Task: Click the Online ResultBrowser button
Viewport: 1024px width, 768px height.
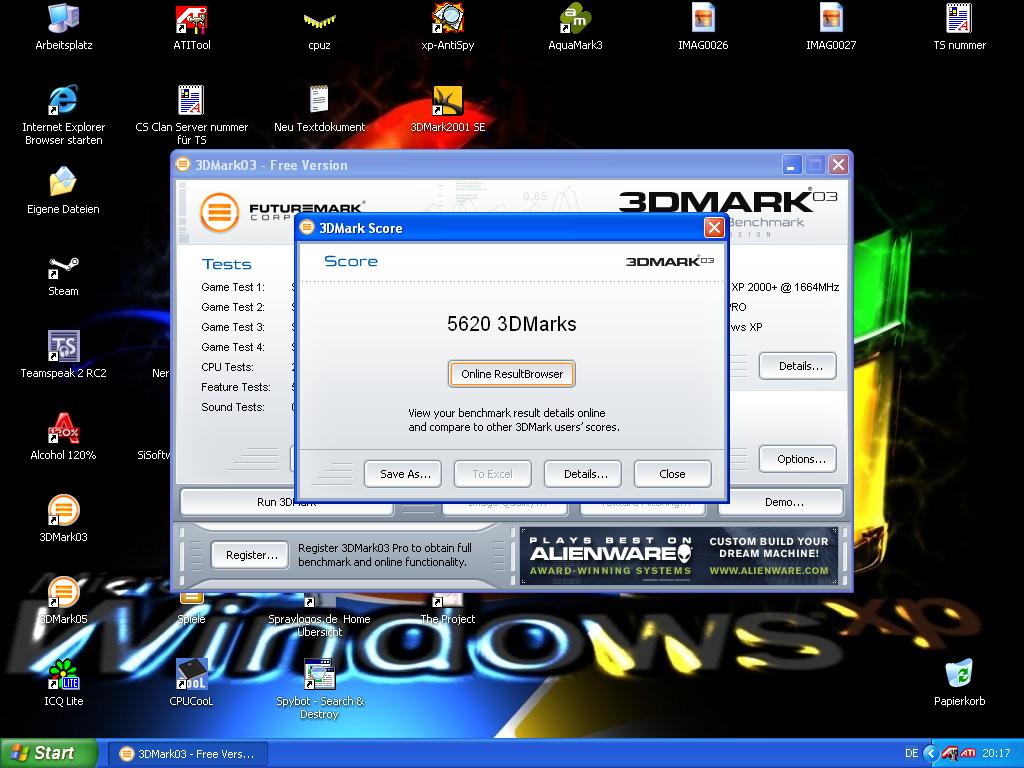Action: click(x=511, y=374)
